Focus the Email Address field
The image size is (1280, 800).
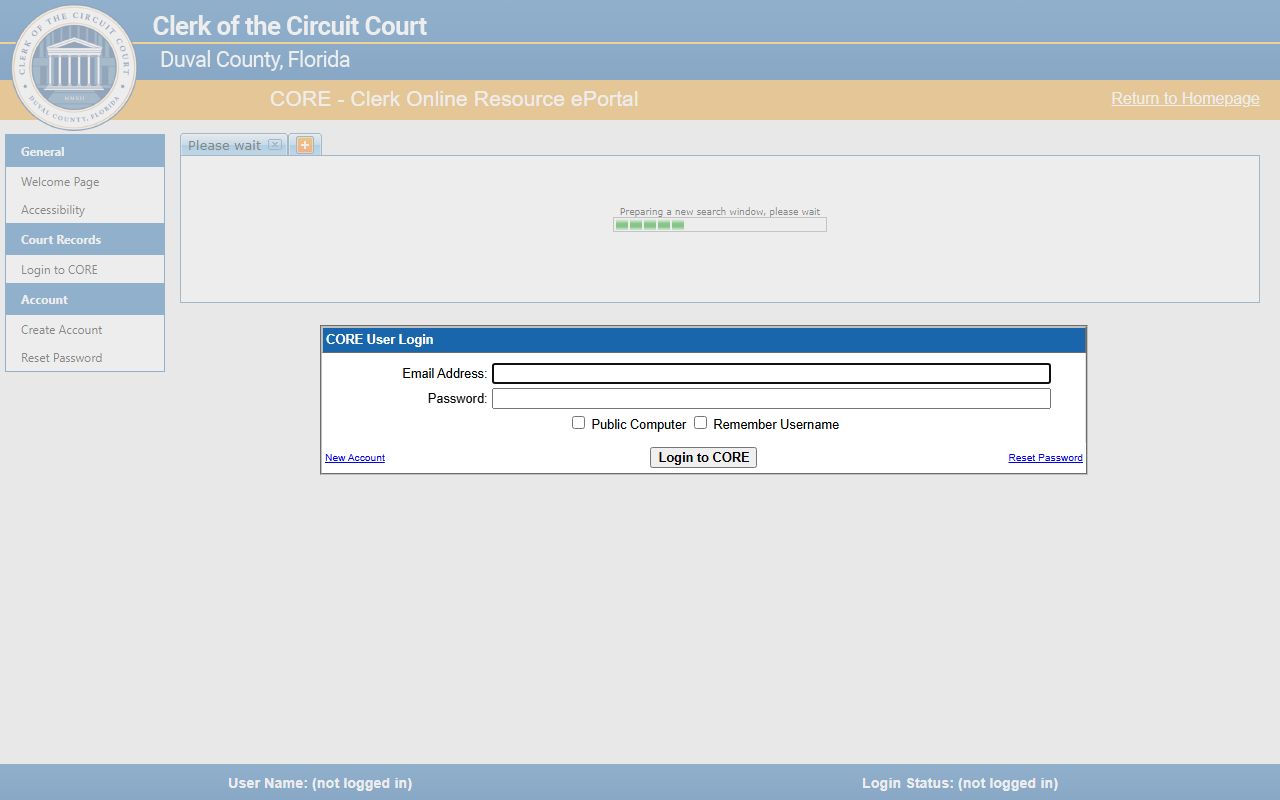771,373
